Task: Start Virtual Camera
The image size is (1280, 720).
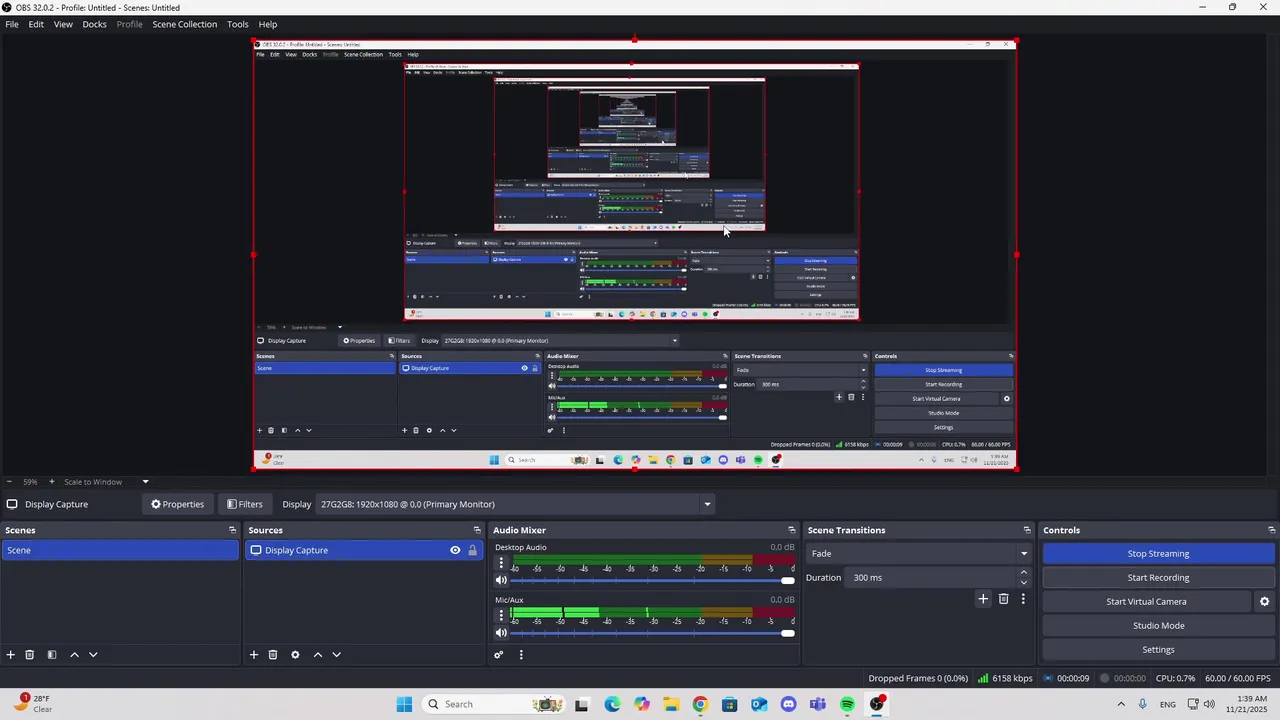Action: (1146, 602)
